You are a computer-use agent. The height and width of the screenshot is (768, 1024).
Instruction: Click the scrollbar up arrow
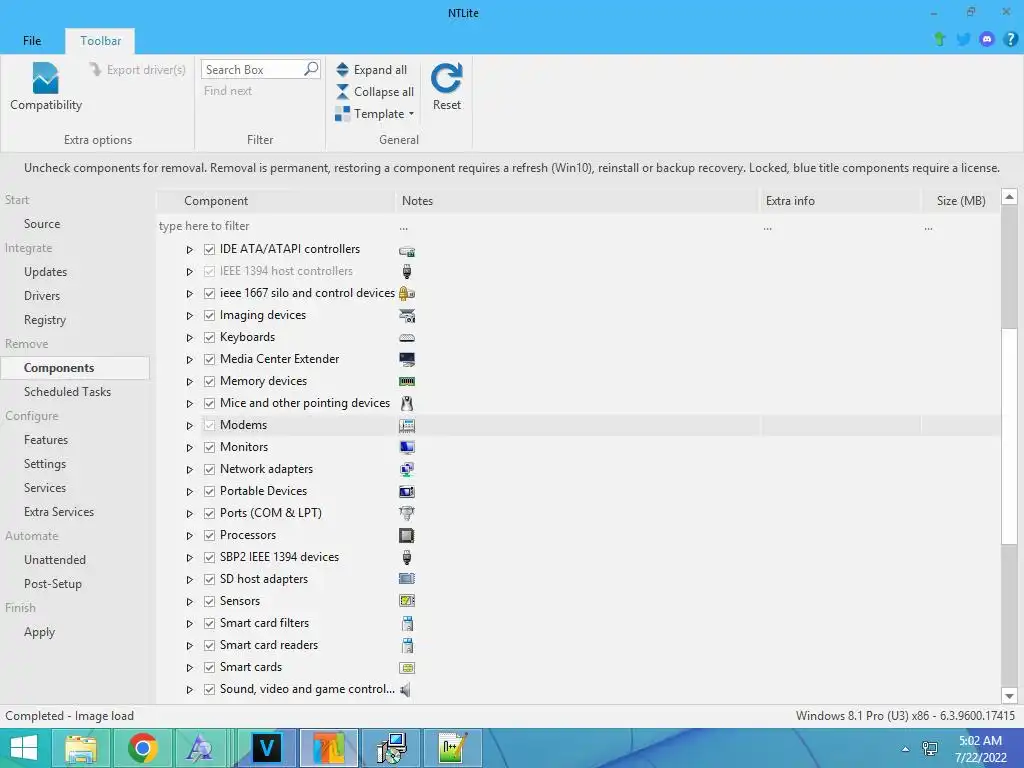(1009, 197)
